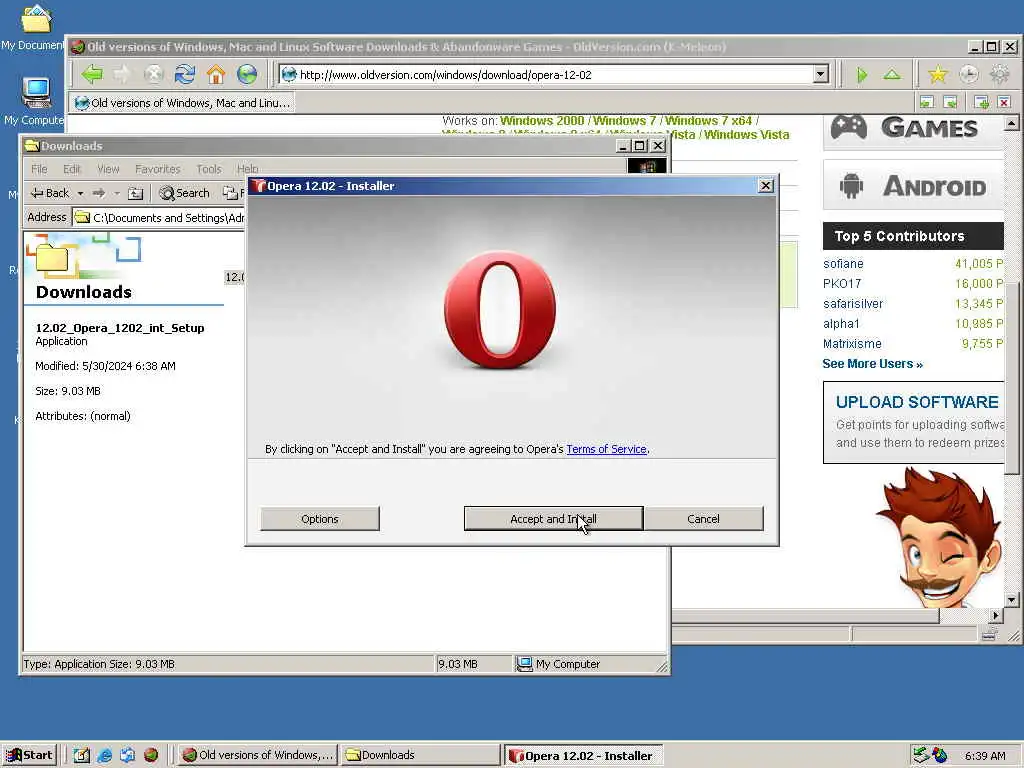Click See More Users link
This screenshot has height=768, width=1024.
pos(872,364)
